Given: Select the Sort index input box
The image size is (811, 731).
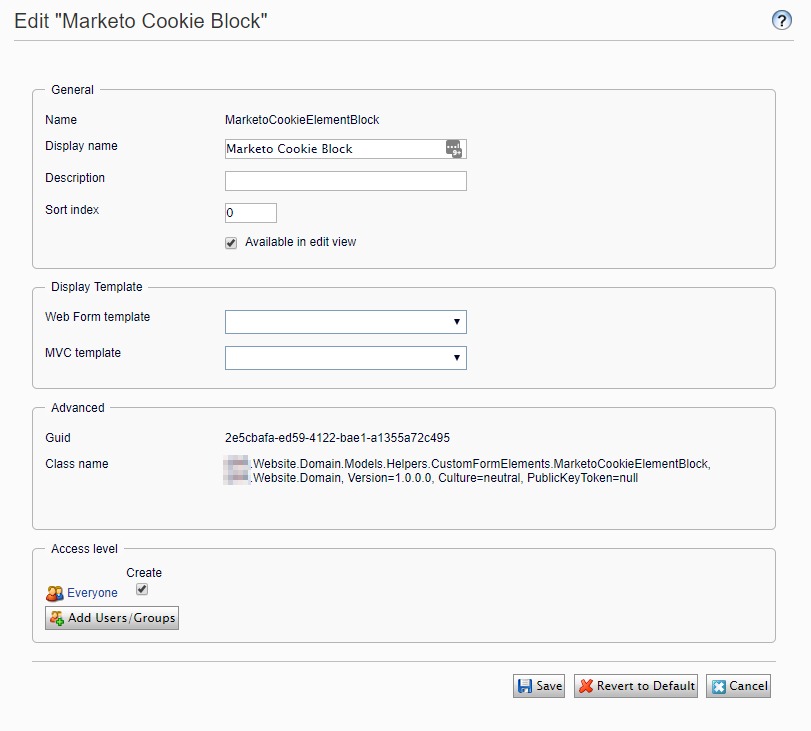Looking at the screenshot, I should [x=250, y=213].
